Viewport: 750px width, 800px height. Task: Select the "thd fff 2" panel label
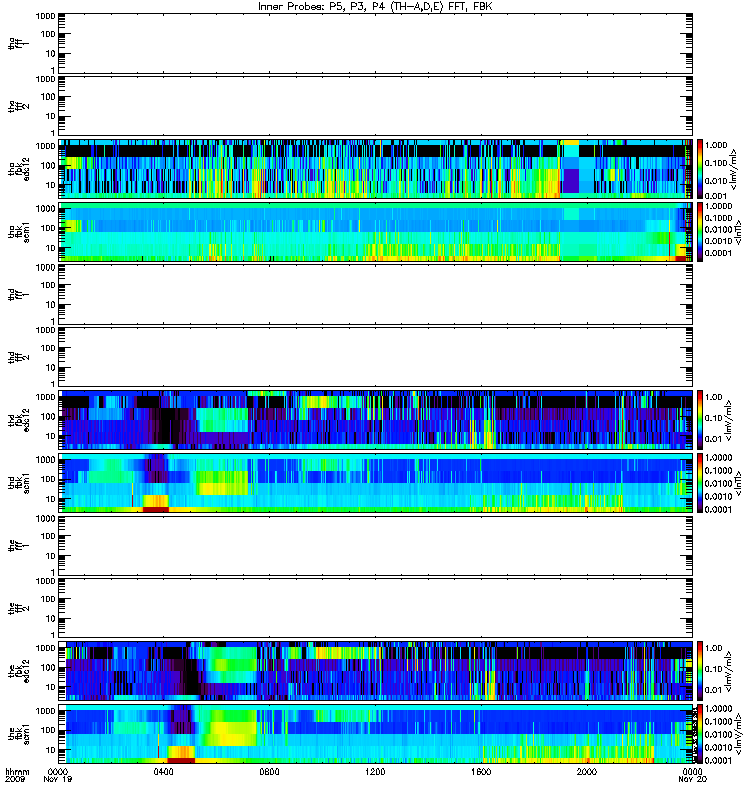click(x=19, y=357)
